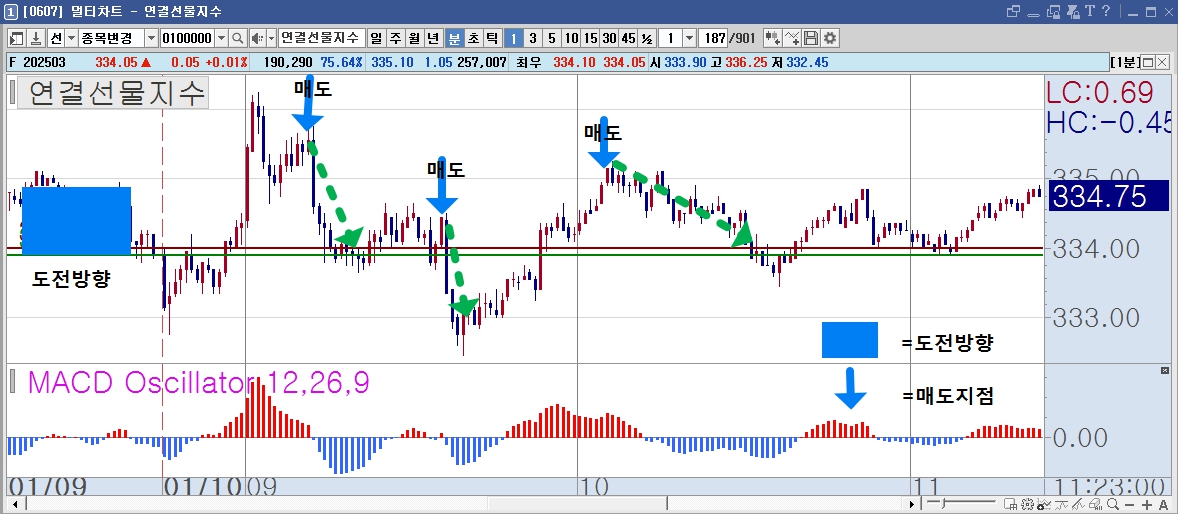Click the magnifier search icon beside code 0100000

click(x=237, y=38)
